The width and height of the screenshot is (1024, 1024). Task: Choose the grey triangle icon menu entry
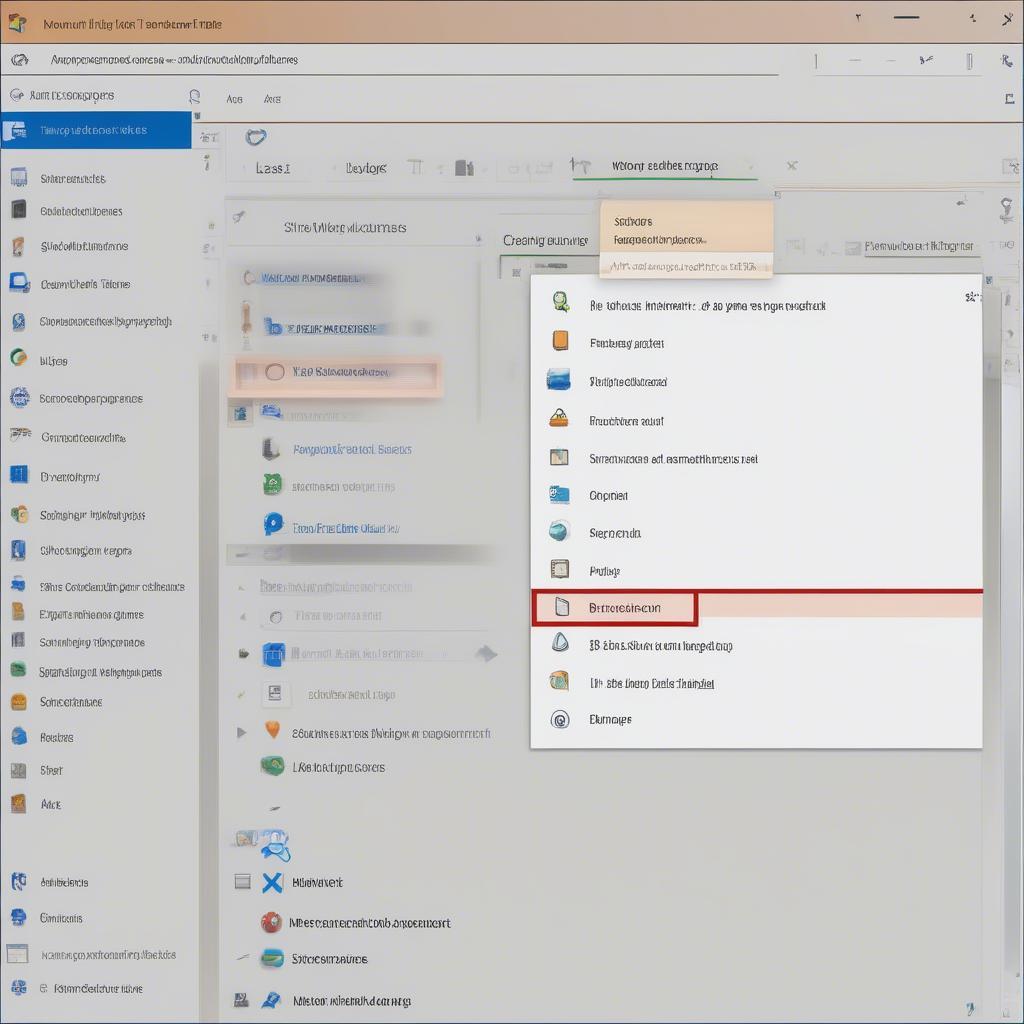click(756, 645)
